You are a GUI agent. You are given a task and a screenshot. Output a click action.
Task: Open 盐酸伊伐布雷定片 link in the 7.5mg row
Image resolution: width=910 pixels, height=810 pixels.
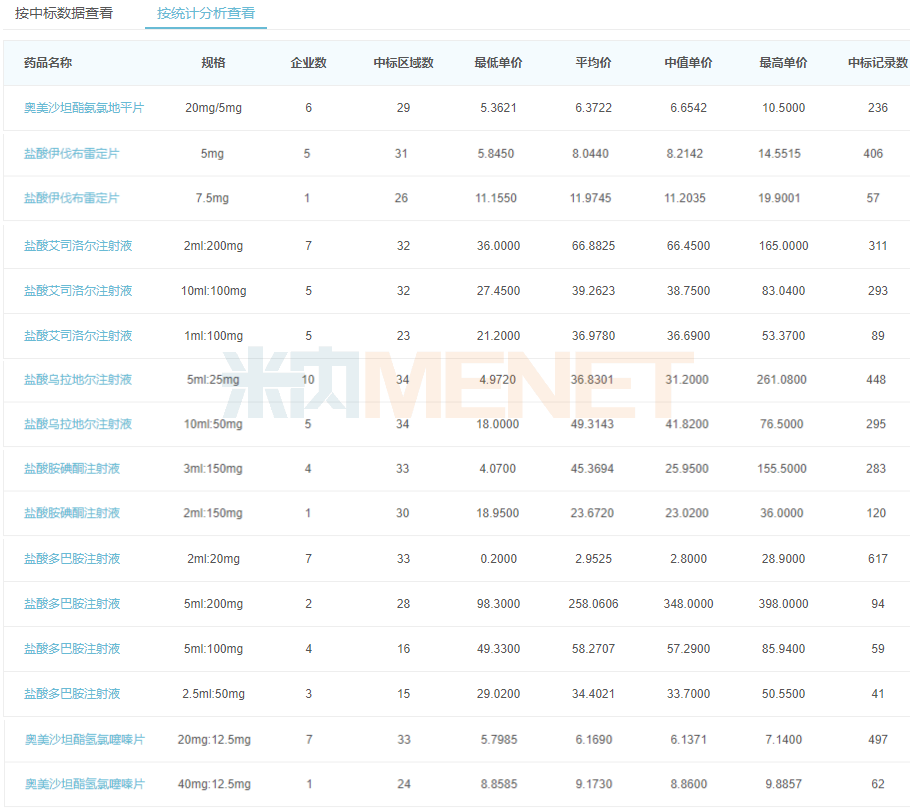(72, 198)
